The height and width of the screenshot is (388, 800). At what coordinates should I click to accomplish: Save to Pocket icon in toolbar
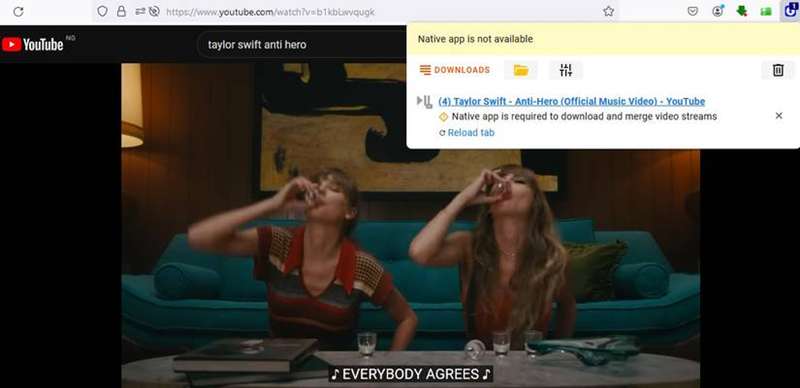tap(692, 11)
